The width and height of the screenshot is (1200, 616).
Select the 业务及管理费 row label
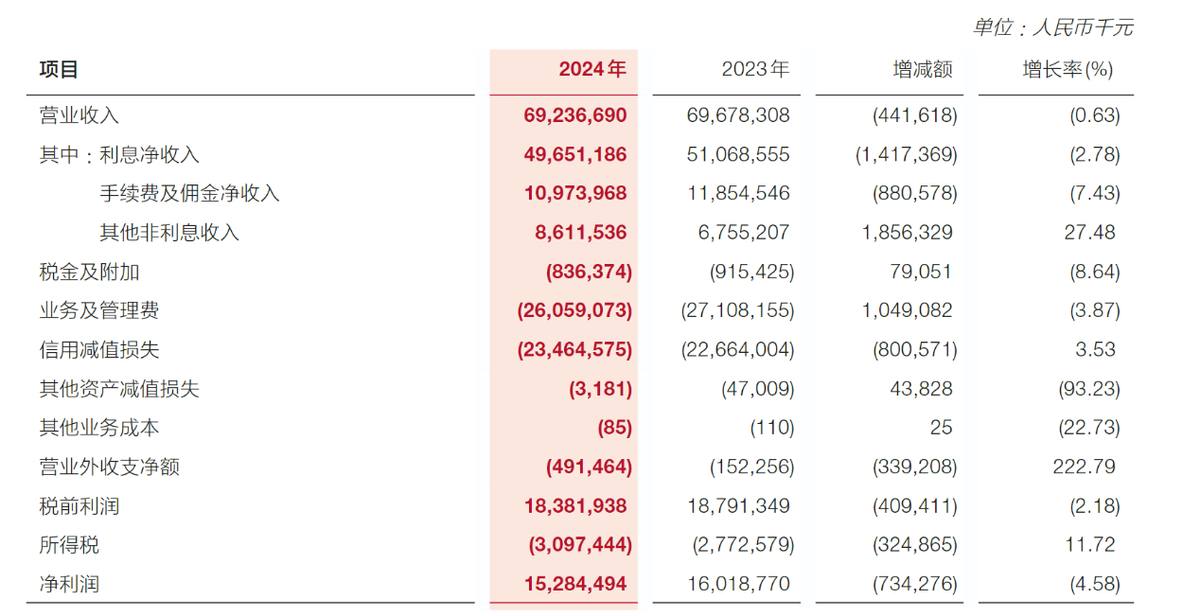(99, 311)
